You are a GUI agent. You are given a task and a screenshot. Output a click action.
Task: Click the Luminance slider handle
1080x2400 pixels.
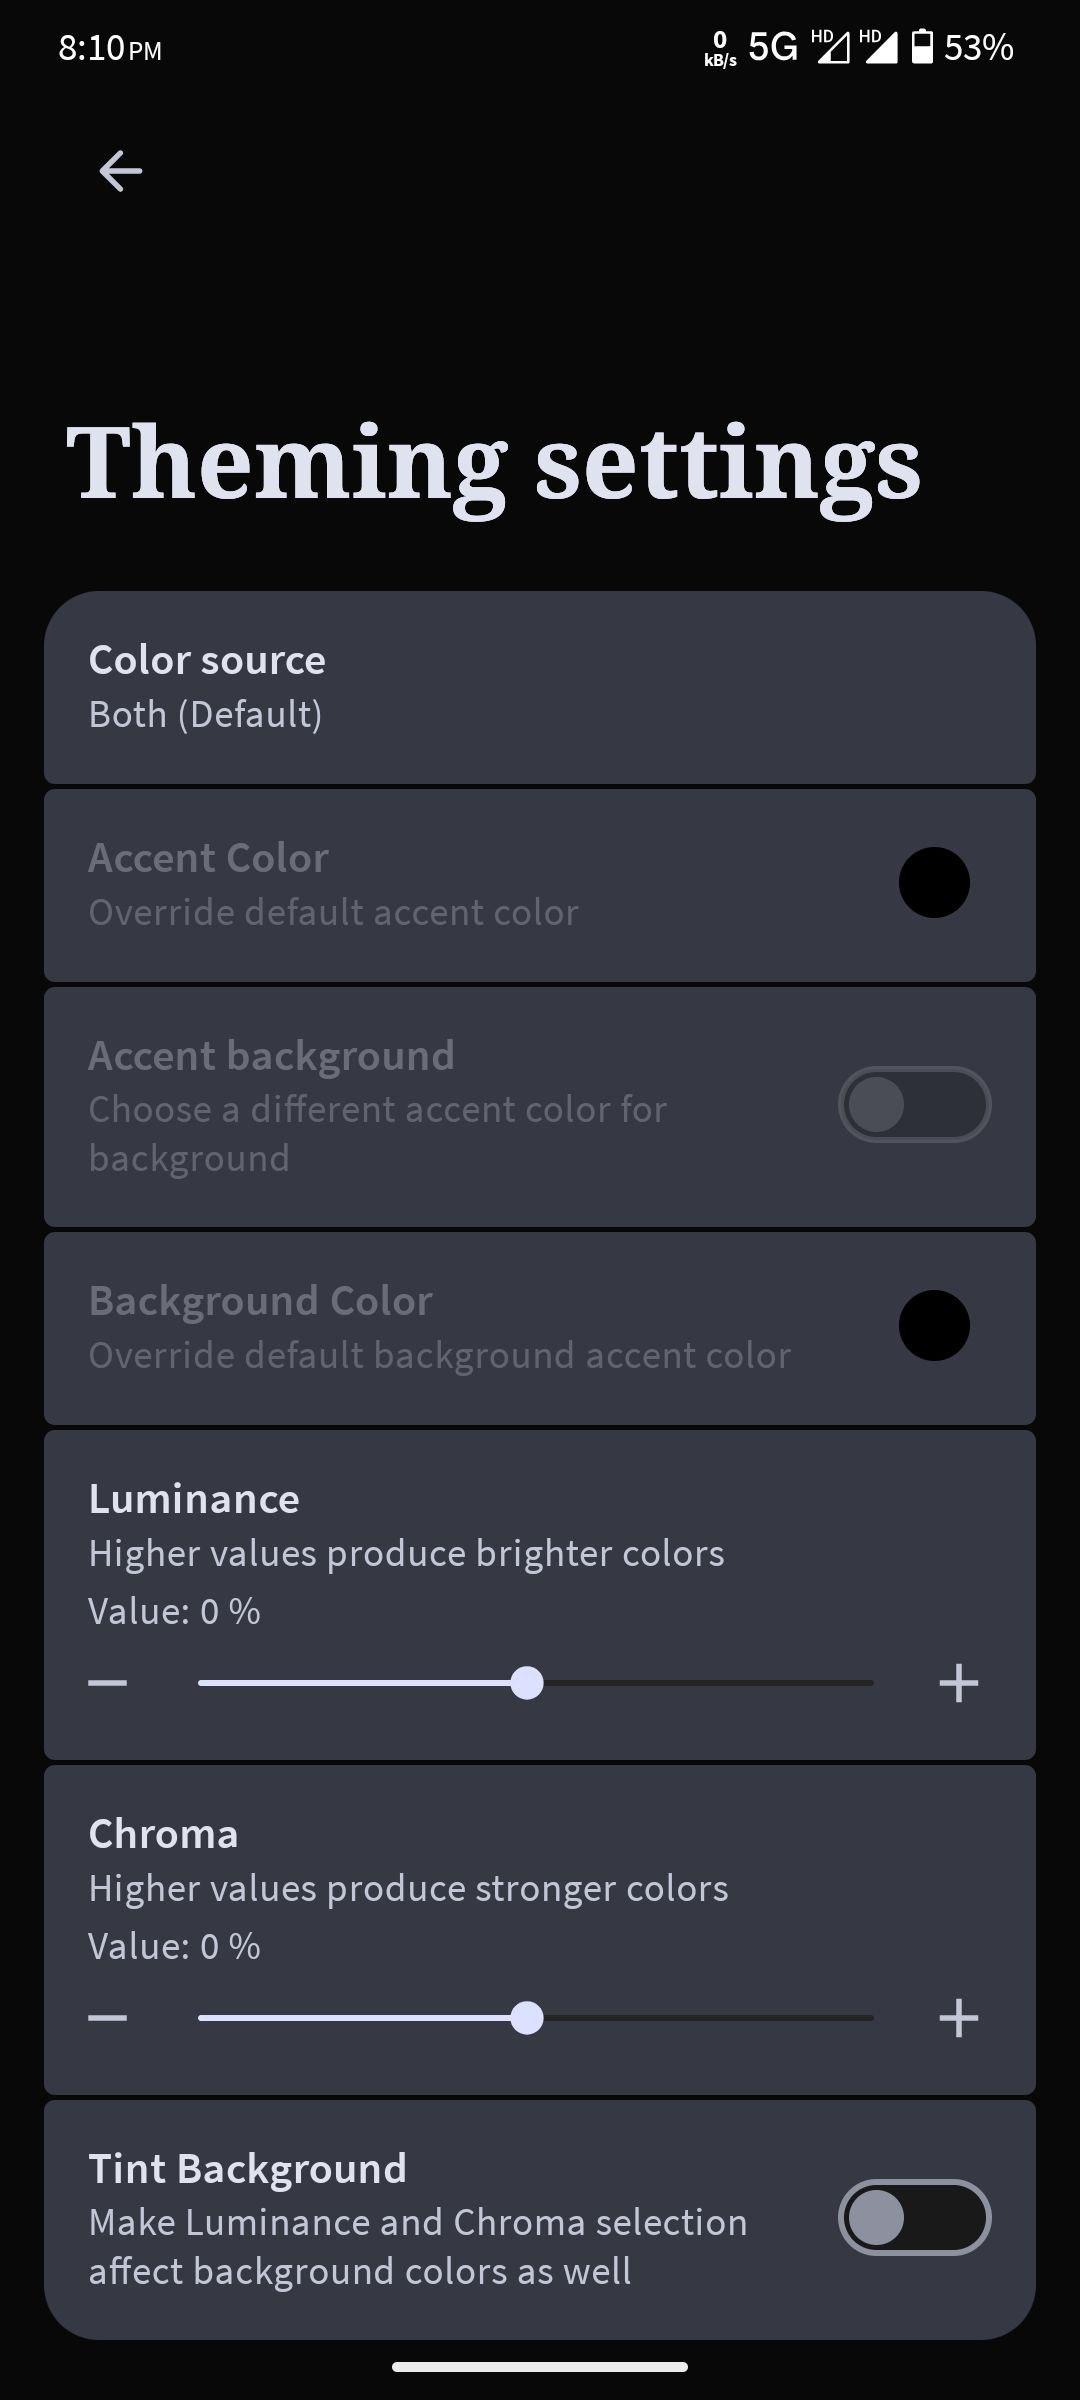click(x=527, y=1683)
